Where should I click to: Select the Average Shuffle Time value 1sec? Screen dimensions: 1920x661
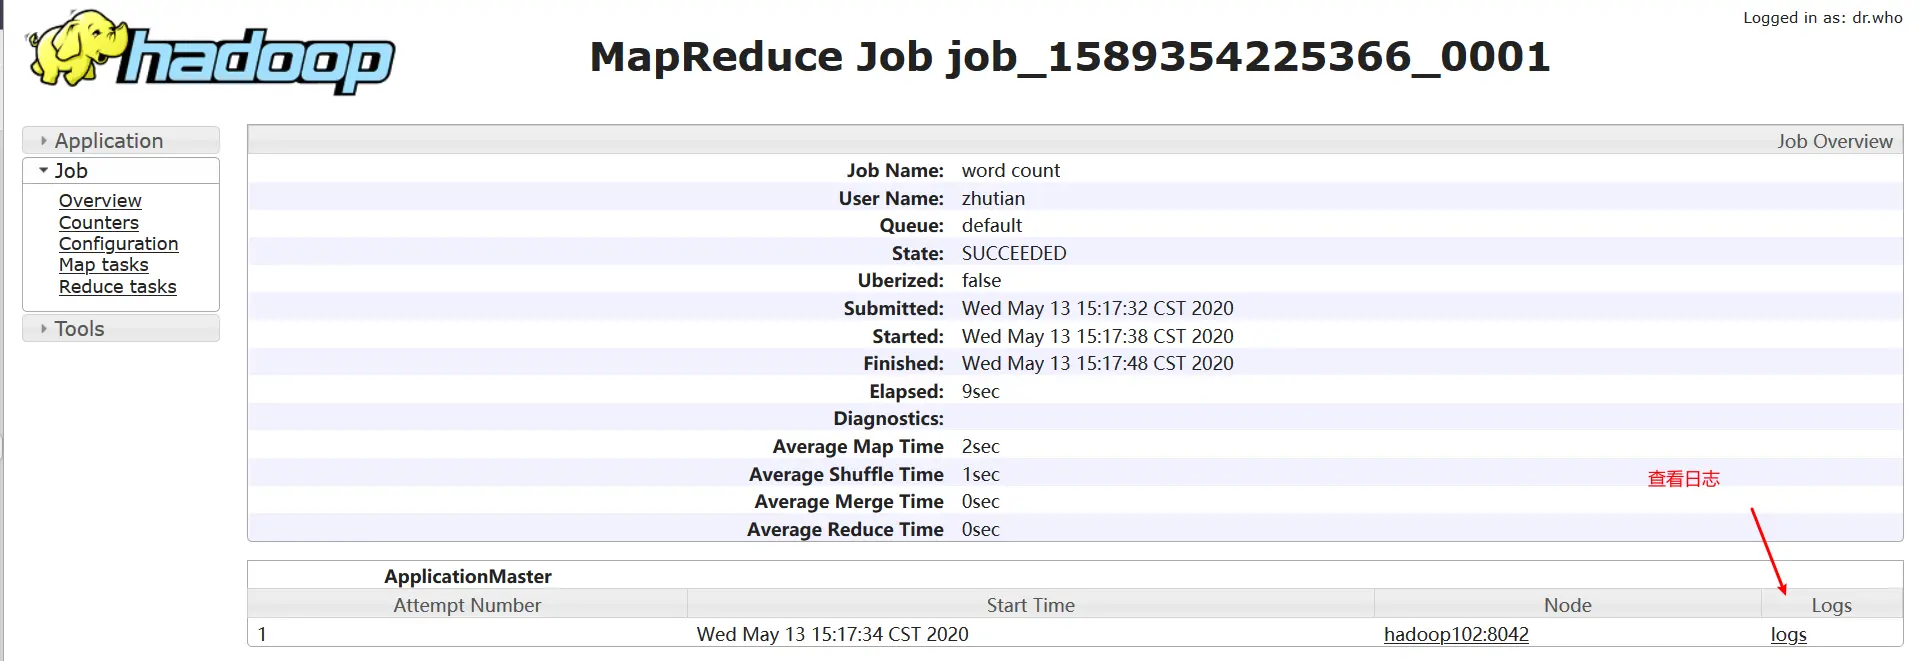click(x=981, y=474)
